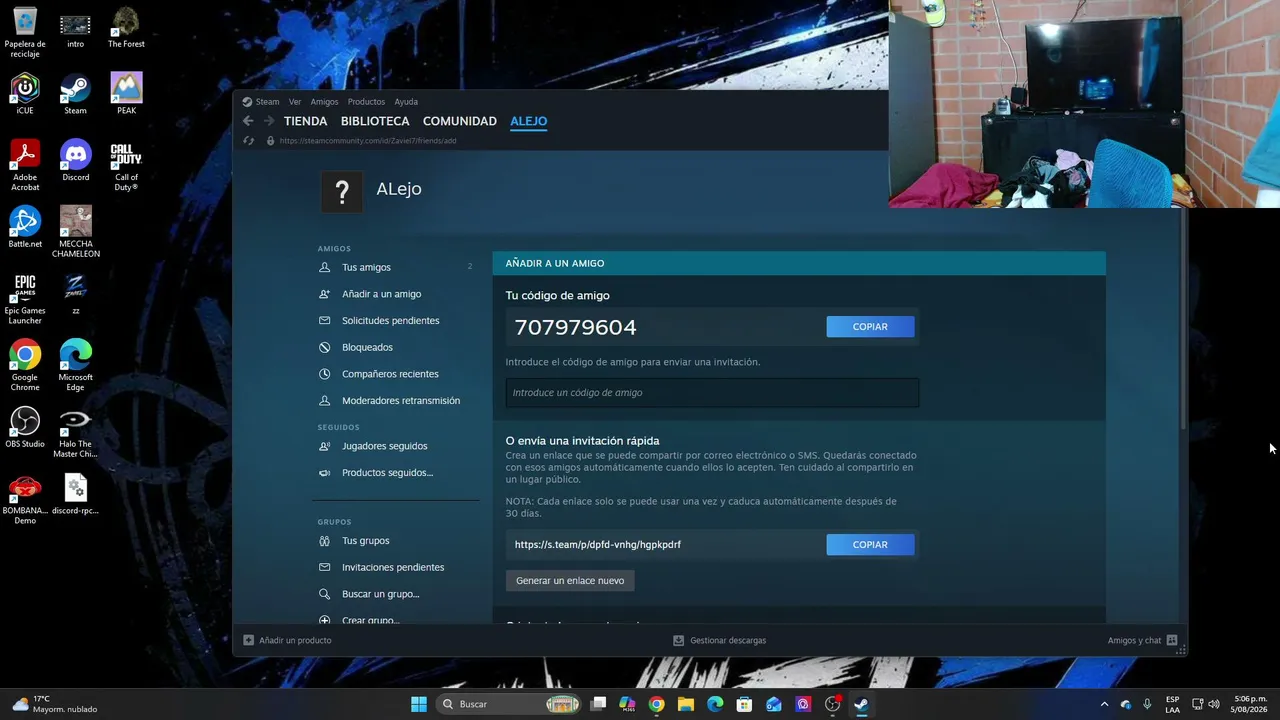
Task: Open the COMUNIDAD tab
Action: pyautogui.click(x=460, y=121)
